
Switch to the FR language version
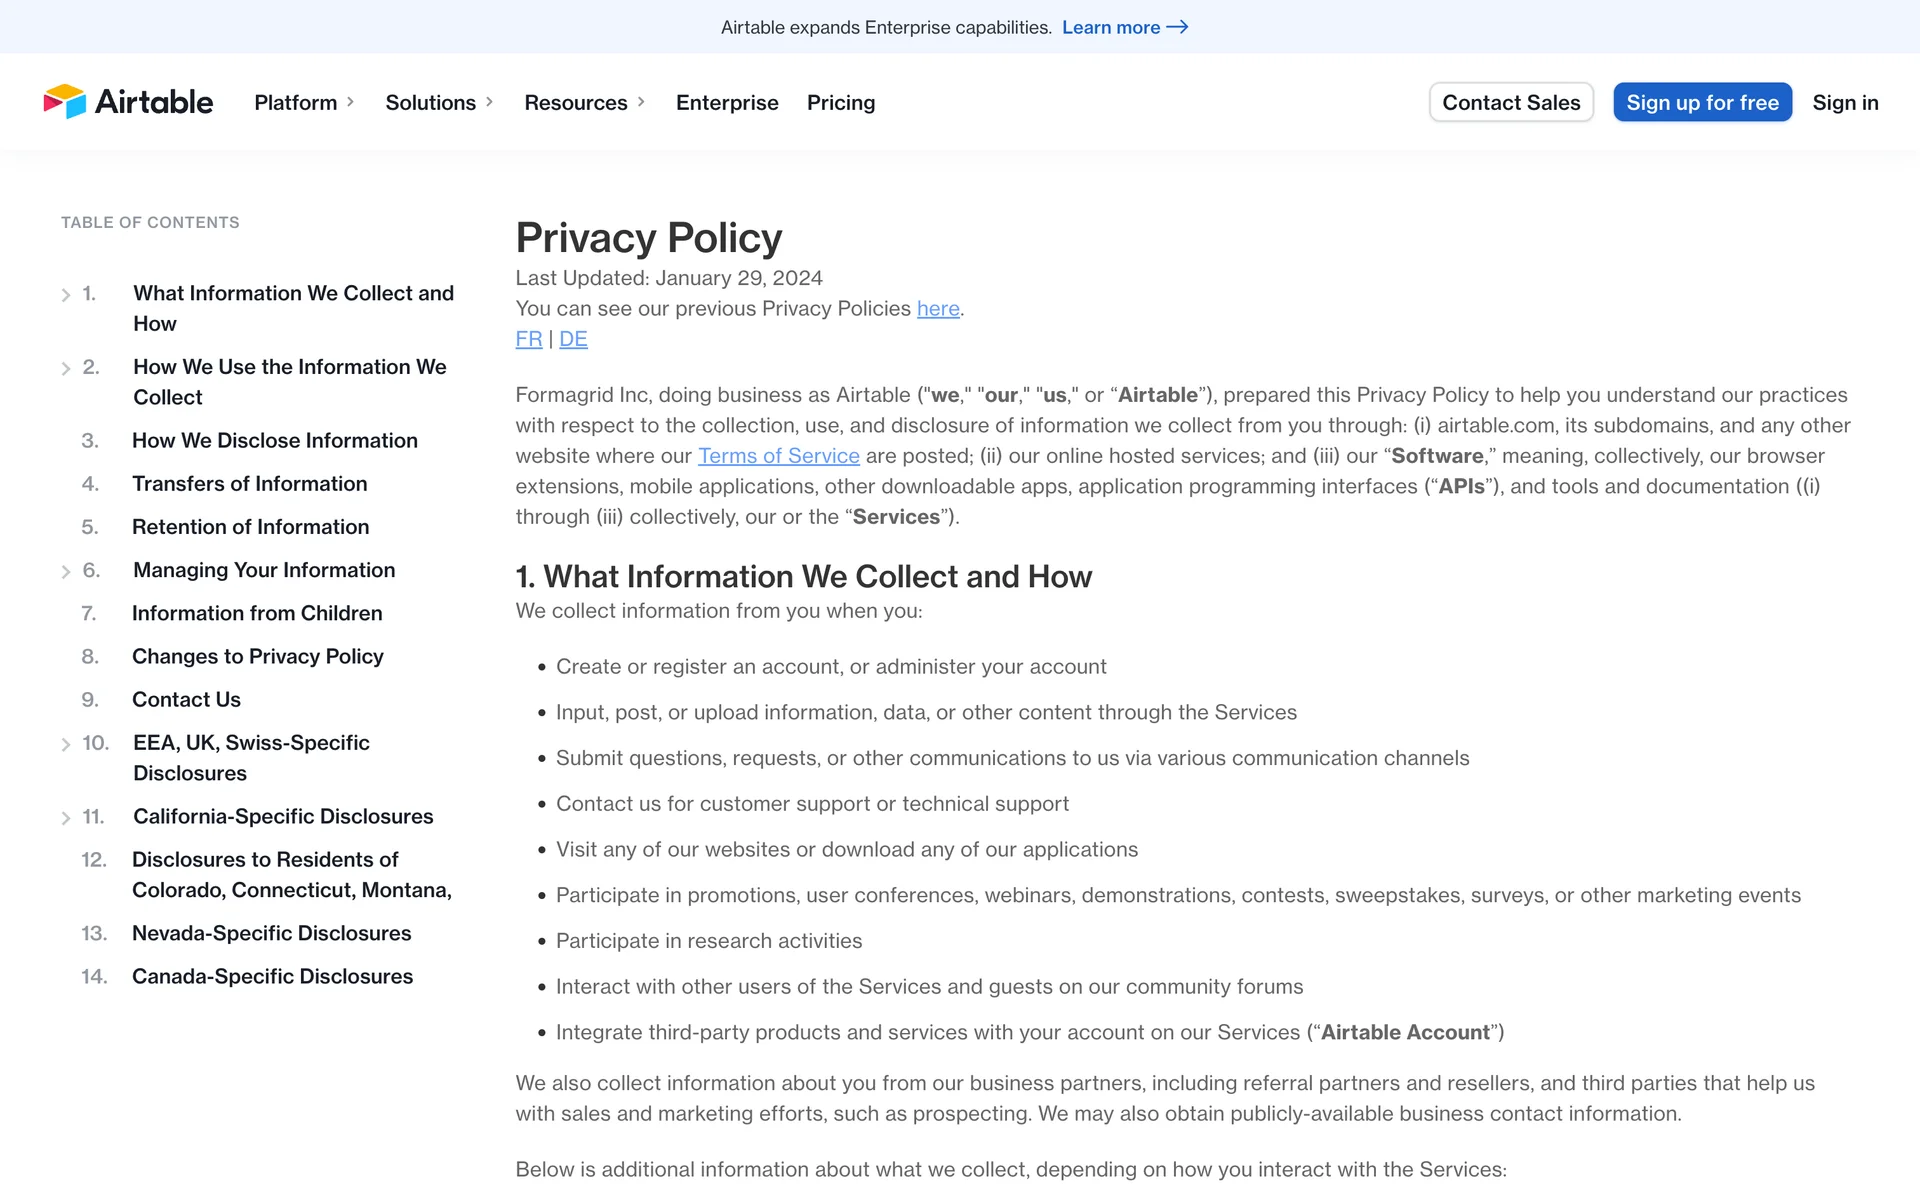click(x=528, y=339)
